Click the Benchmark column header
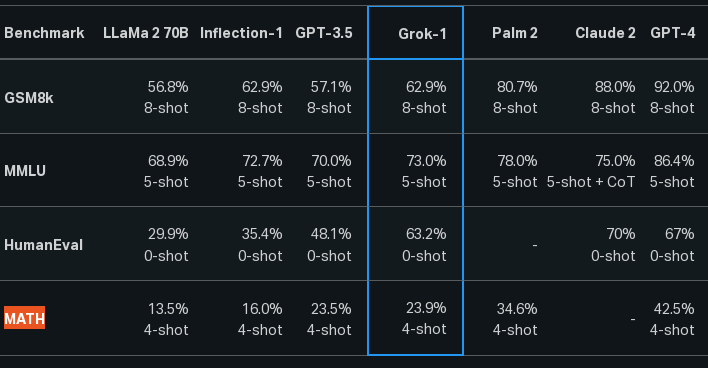This screenshot has width=708, height=368. coord(44,33)
